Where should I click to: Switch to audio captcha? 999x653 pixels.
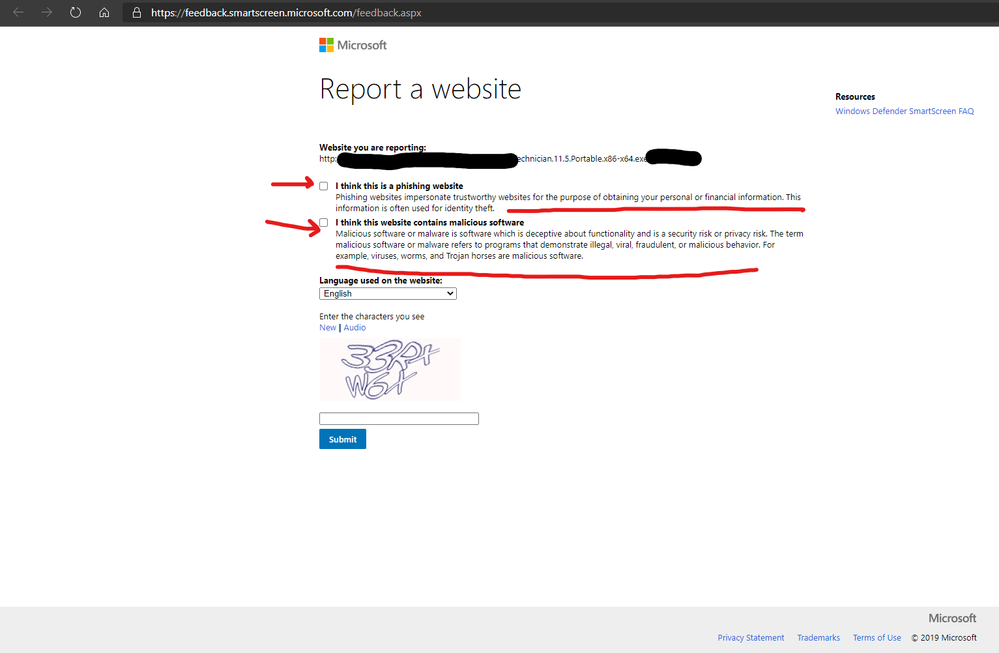pos(355,327)
